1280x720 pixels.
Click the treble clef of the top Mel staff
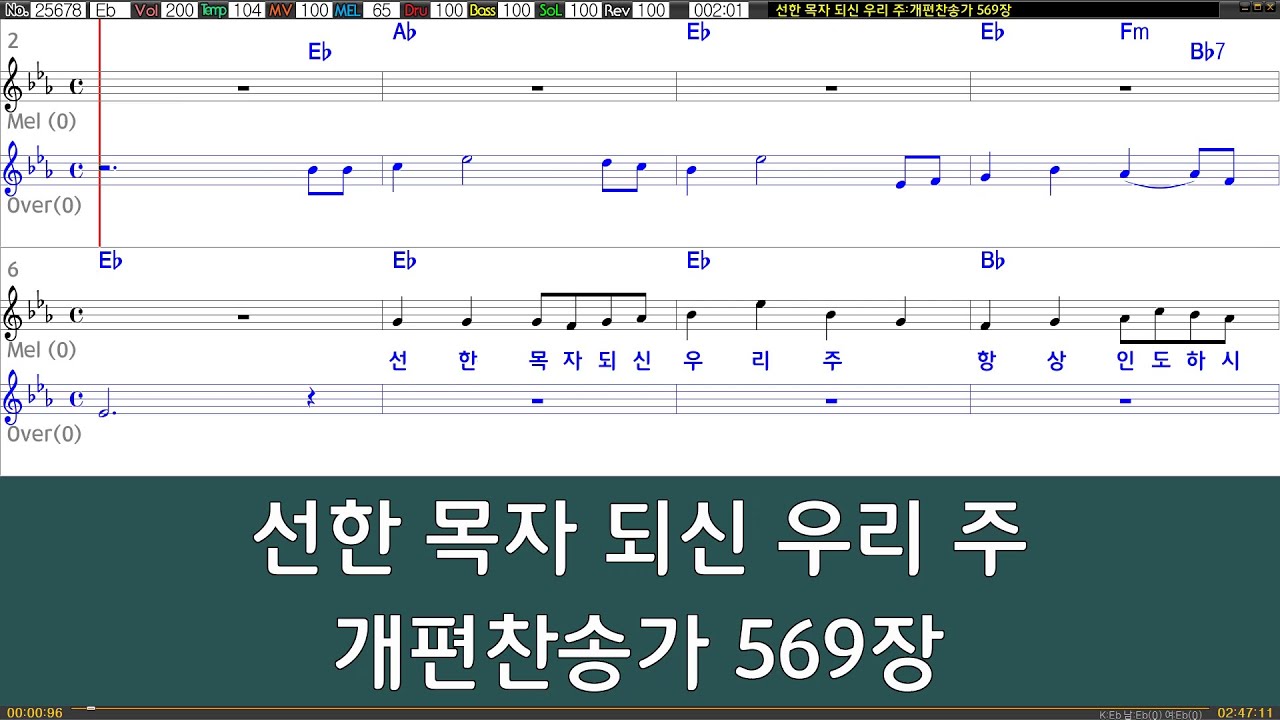tap(14, 86)
